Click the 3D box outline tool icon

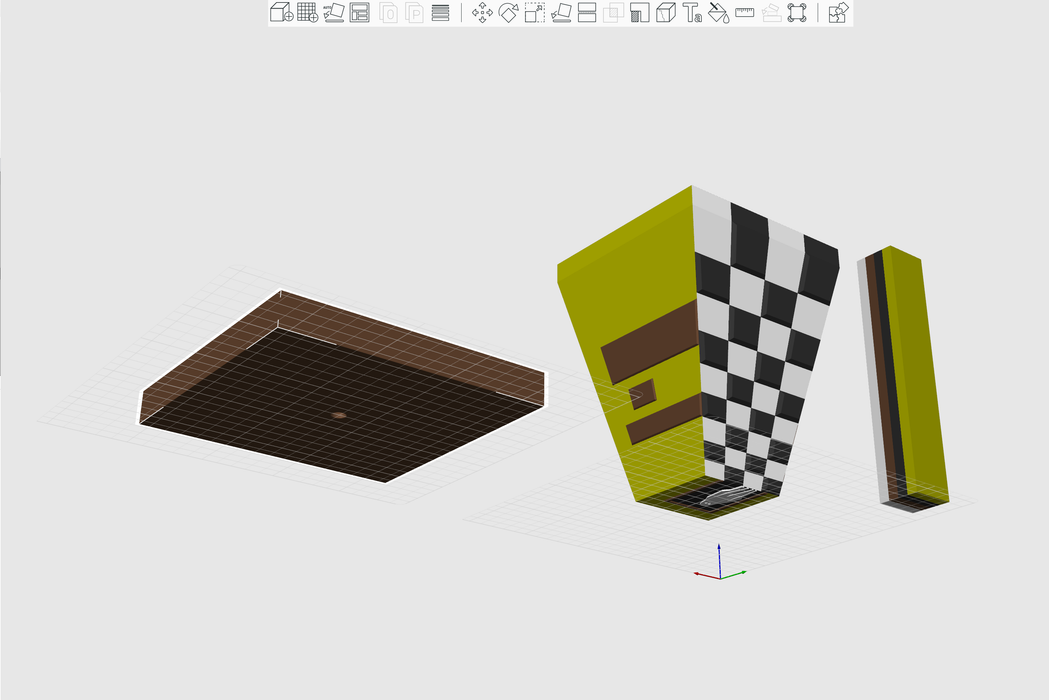(x=666, y=13)
